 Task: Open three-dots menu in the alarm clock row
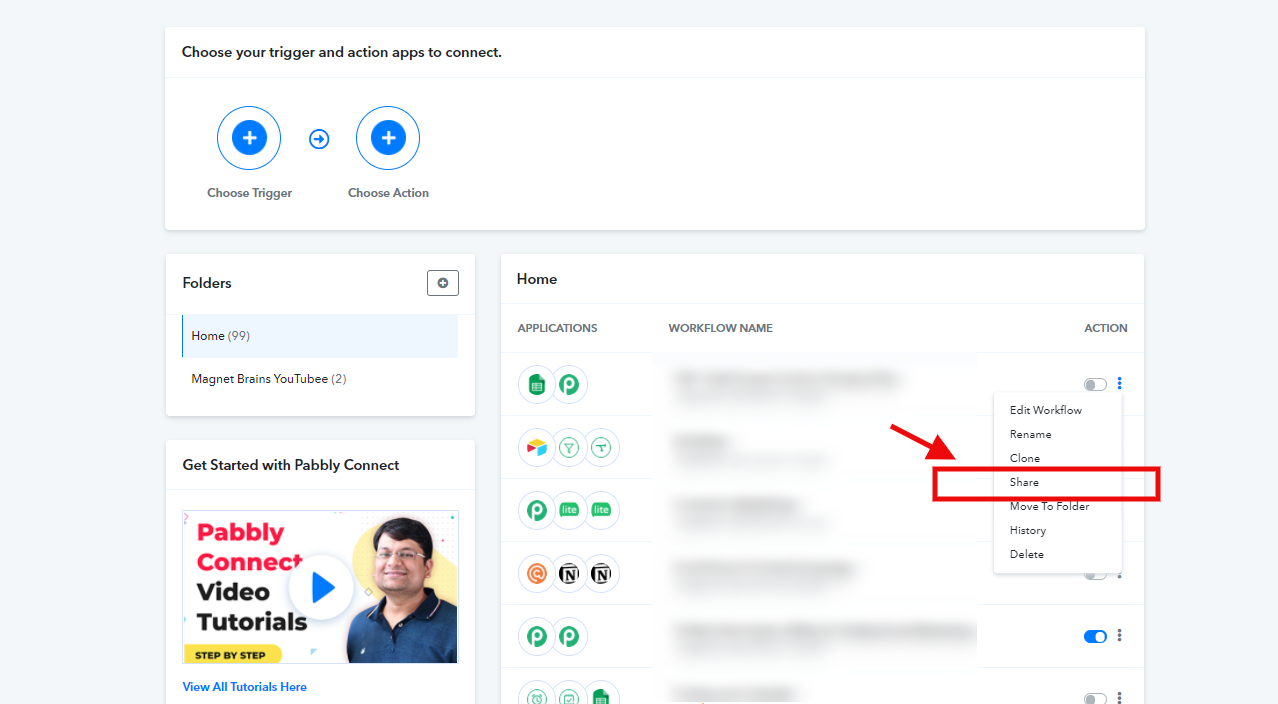point(1120,698)
